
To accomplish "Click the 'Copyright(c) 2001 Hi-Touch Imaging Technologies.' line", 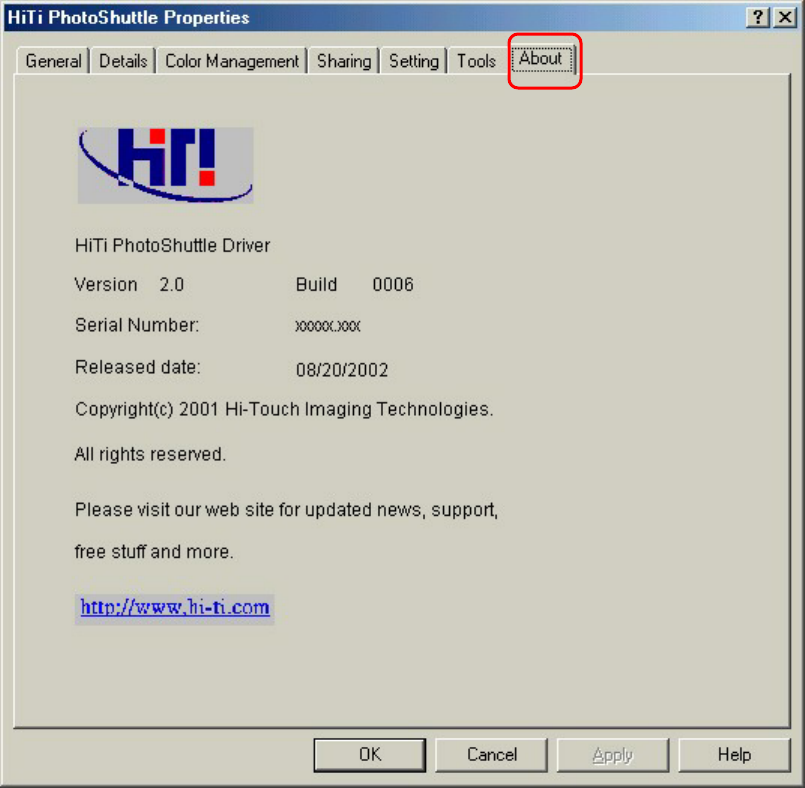I will pyautogui.click(x=284, y=409).
